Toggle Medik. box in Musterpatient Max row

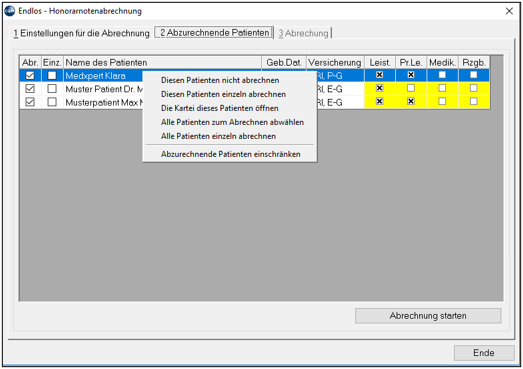pyautogui.click(x=442, y=101)
